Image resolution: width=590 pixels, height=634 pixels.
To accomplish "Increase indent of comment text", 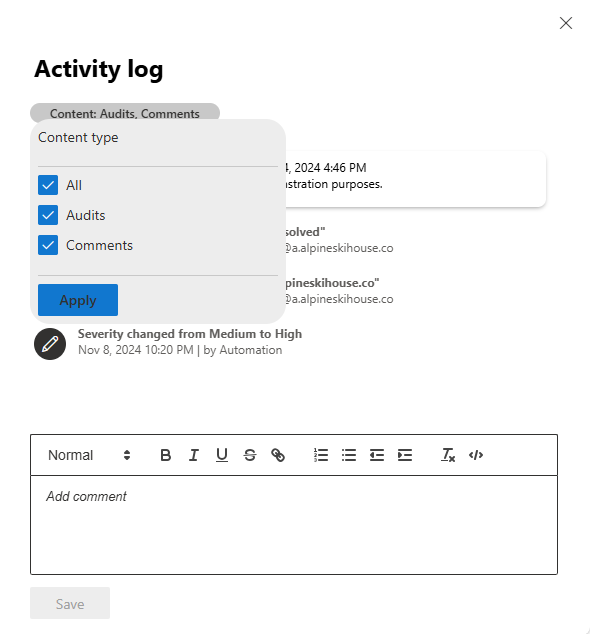I will pyautogui.click(x=405, y=455).
